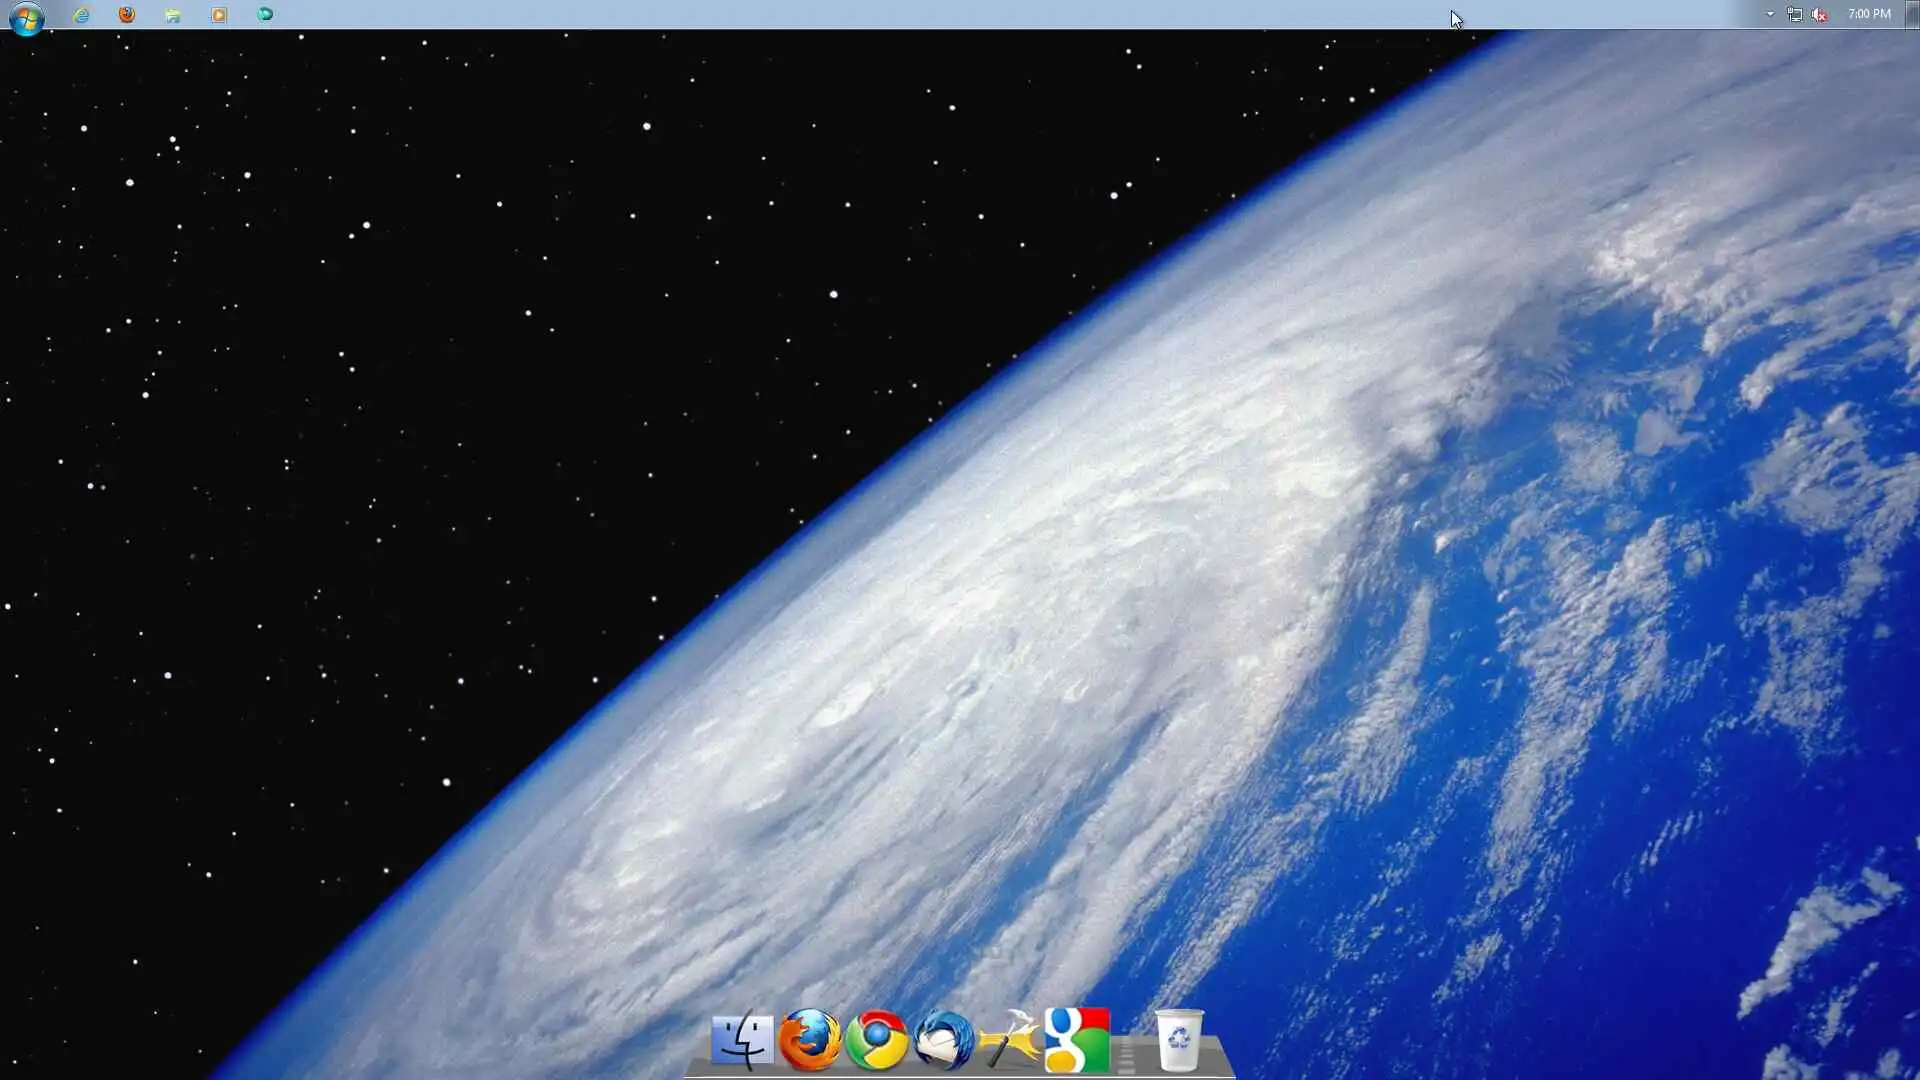Open the 7:00 PM clock
This screenshot has width=1920, height=1080.
point(1869,14)
